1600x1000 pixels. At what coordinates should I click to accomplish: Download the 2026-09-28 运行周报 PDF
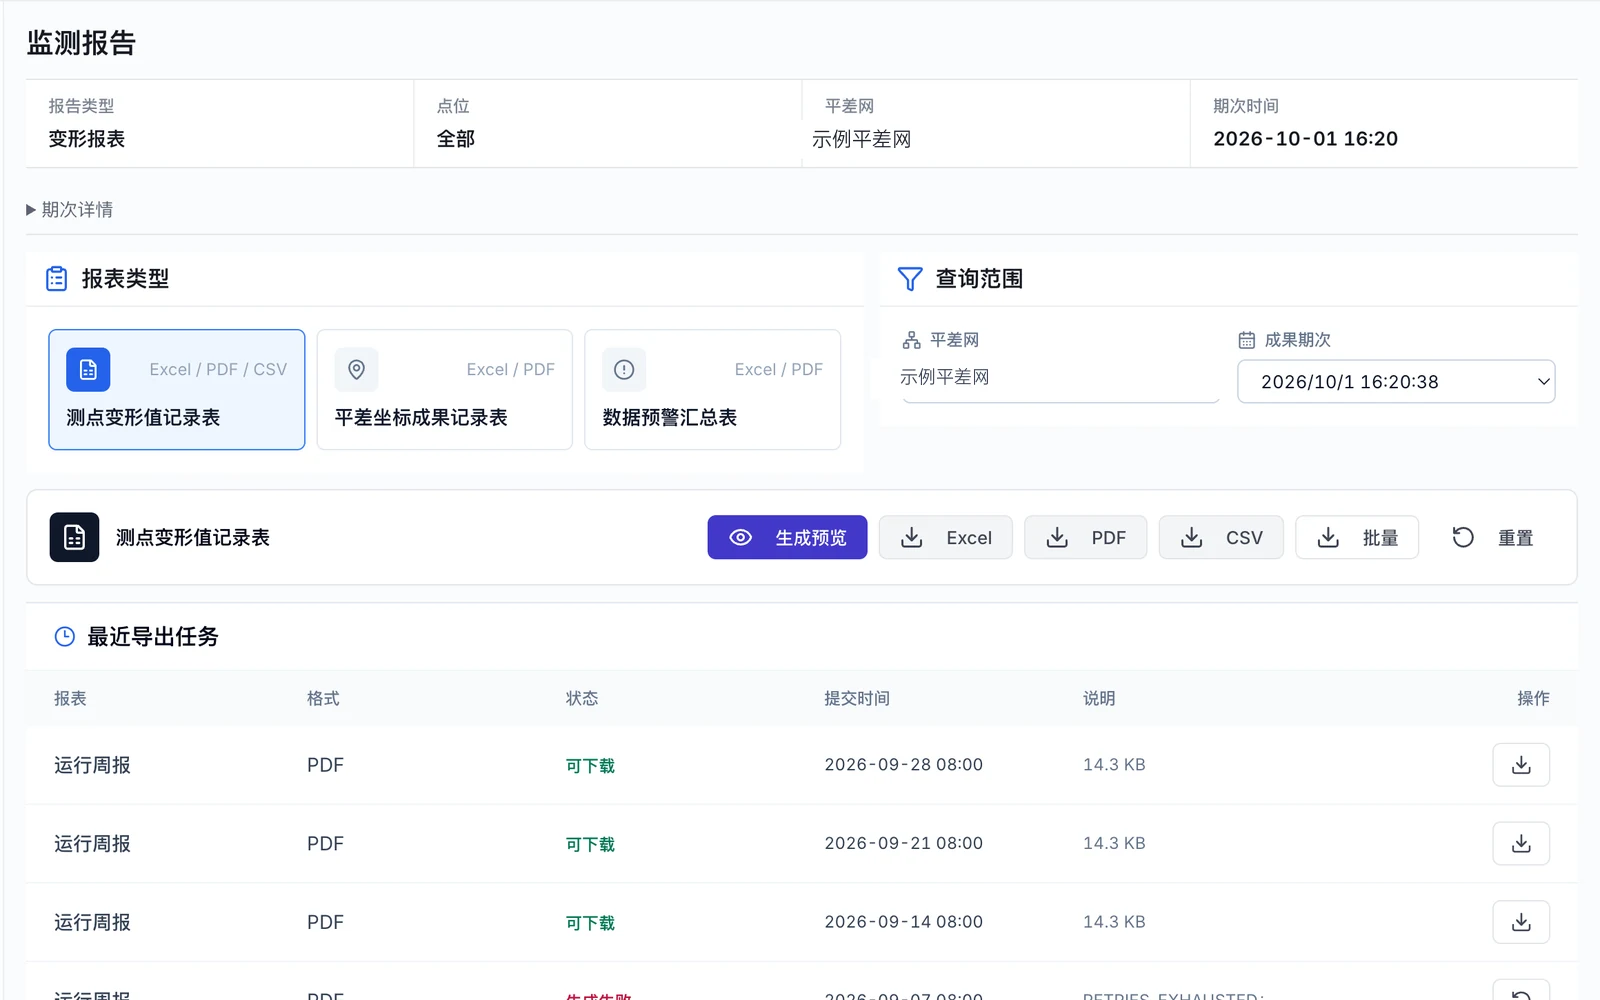pyautogui.click(x=1521, y=765)
